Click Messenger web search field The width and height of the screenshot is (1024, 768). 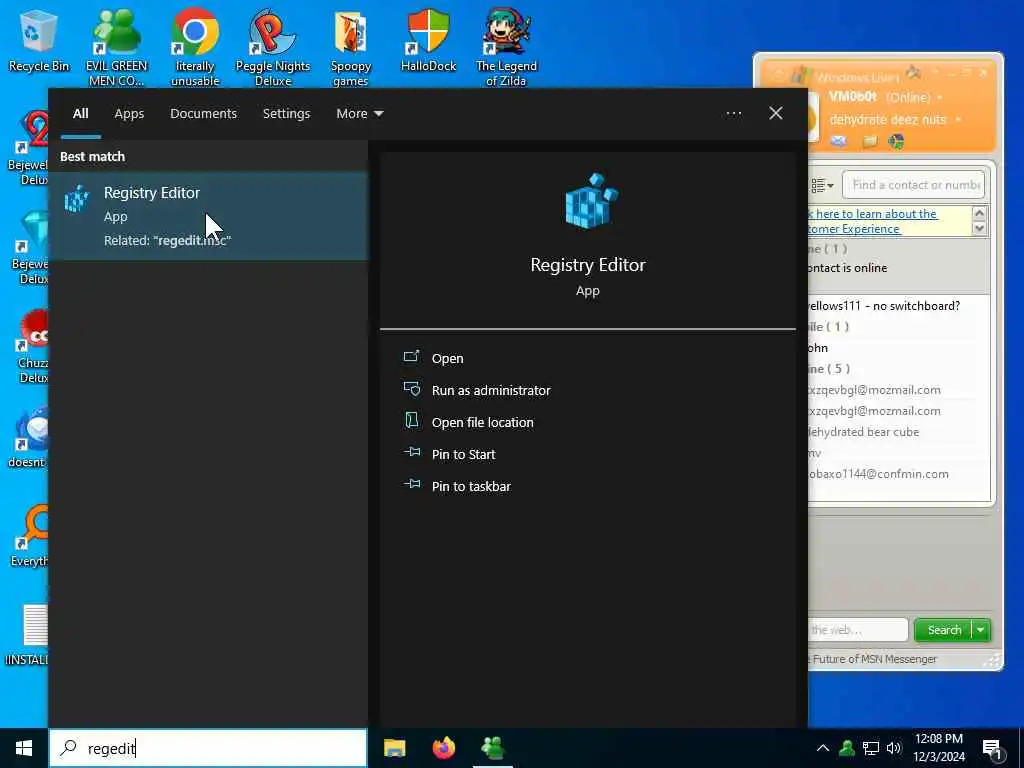[x=857, y=630]
